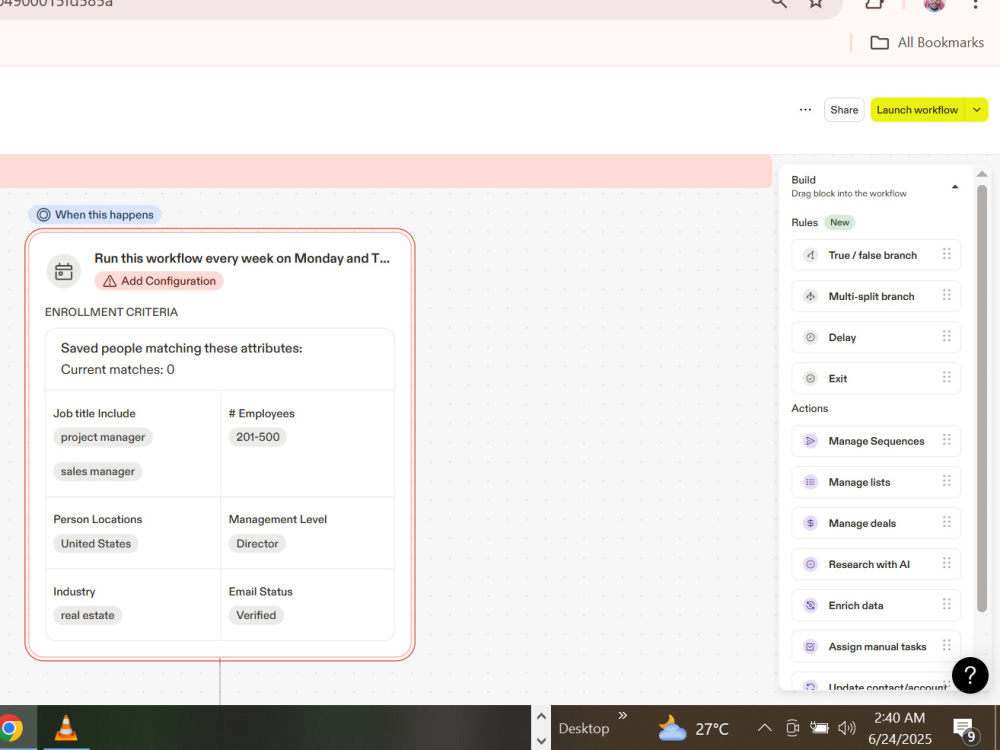Image resolution: width=1000 pixels, height=750 pixels.
Task: Open the help question mark bubble
Action: click(x=969, y=675)
